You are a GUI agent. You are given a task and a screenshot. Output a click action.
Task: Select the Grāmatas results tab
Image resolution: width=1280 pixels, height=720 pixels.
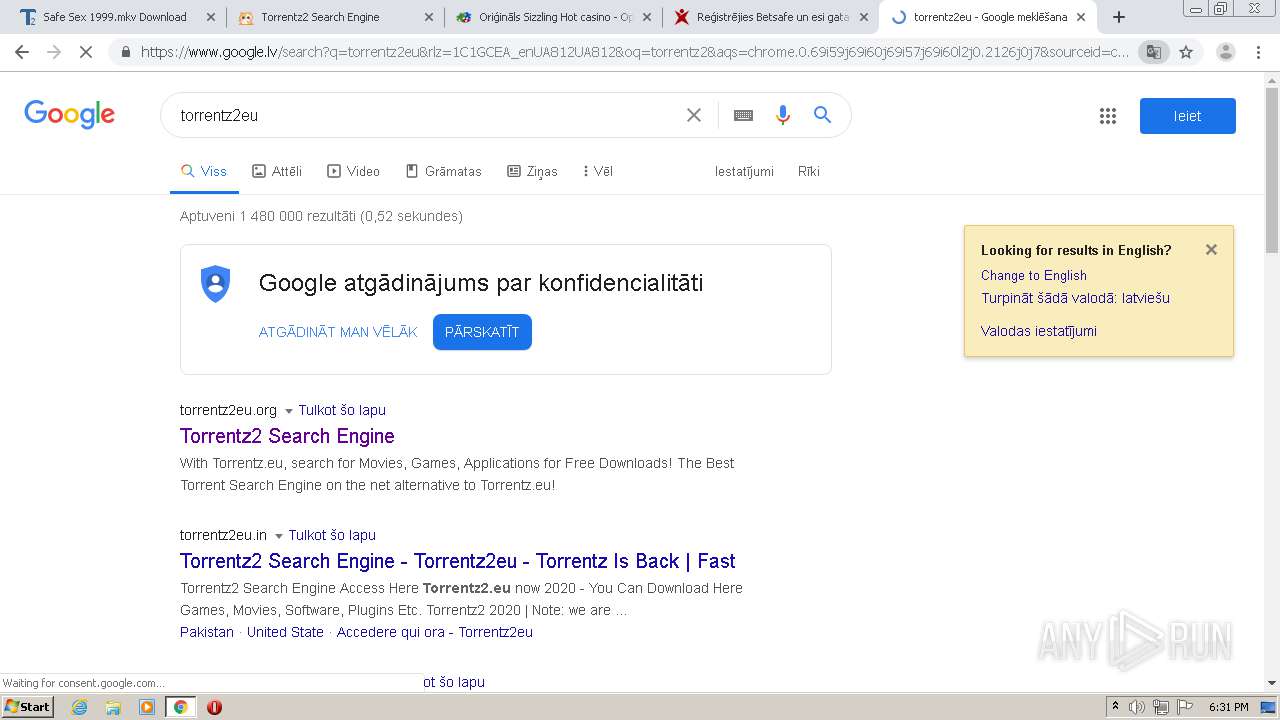[443, 171]
